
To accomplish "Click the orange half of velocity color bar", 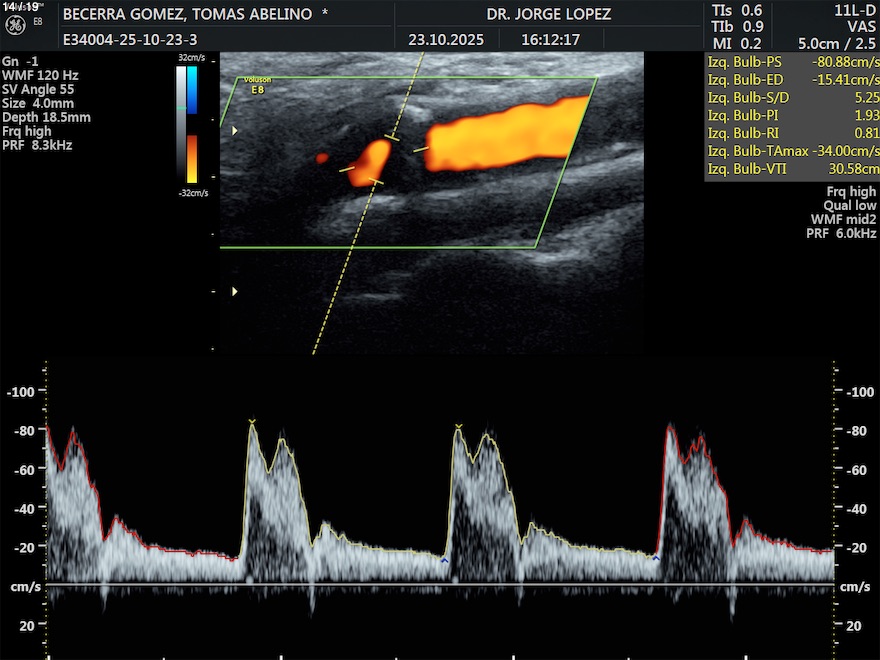I will tap(192, 158).
